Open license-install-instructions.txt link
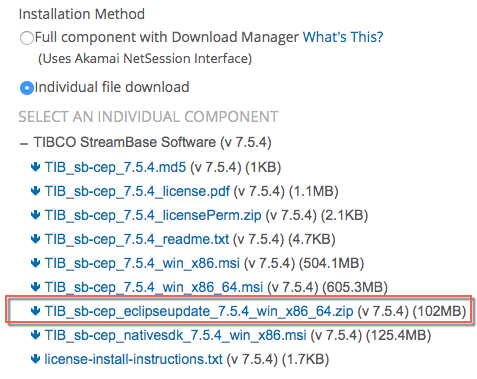This screenshot has height=379, width=477. tap(133, 359)
